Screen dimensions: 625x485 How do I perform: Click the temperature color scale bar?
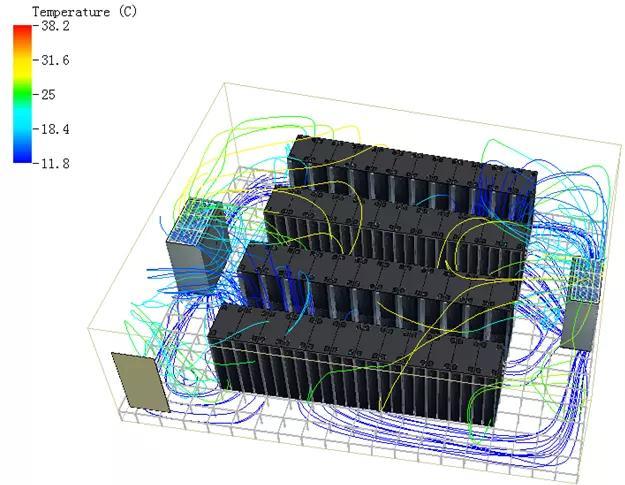pos(22,94)
